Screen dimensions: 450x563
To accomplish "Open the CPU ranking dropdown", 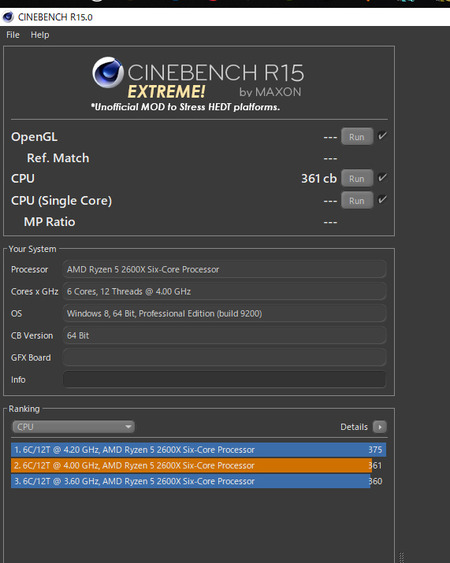I will tap(73, 427).
